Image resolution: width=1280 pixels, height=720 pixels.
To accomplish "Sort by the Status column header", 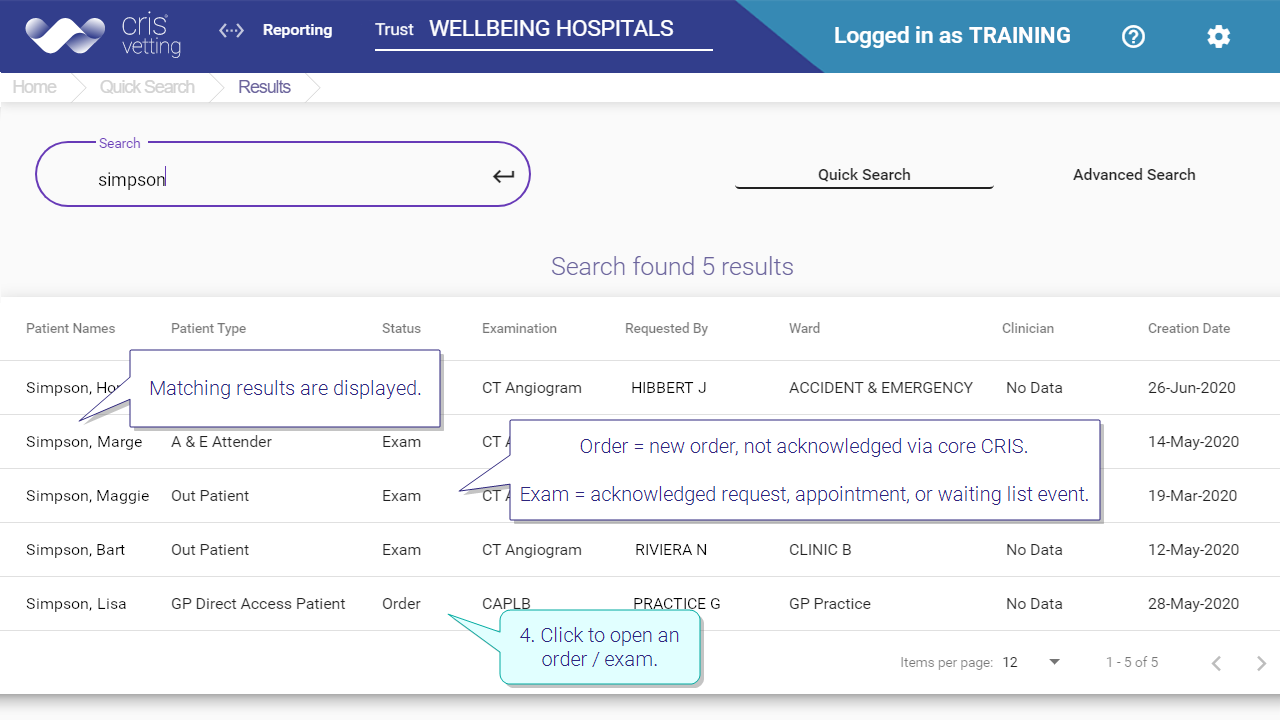I will coord(401,328).
